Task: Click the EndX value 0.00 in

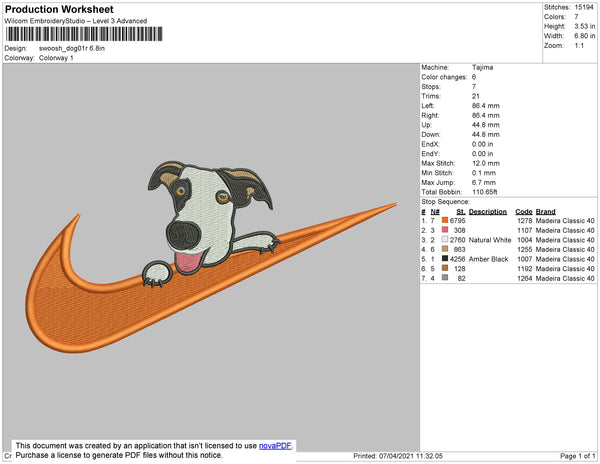Action: [482, 144]
